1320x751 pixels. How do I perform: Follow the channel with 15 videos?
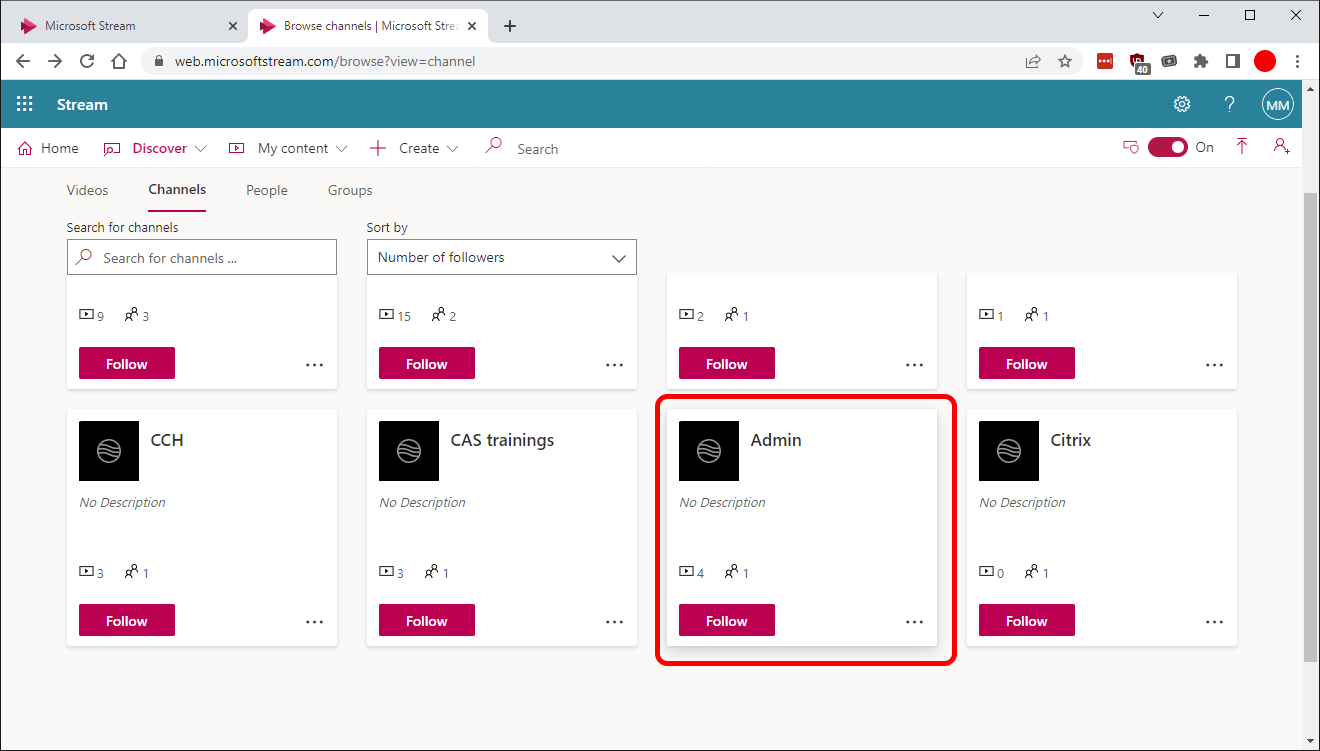427,363
